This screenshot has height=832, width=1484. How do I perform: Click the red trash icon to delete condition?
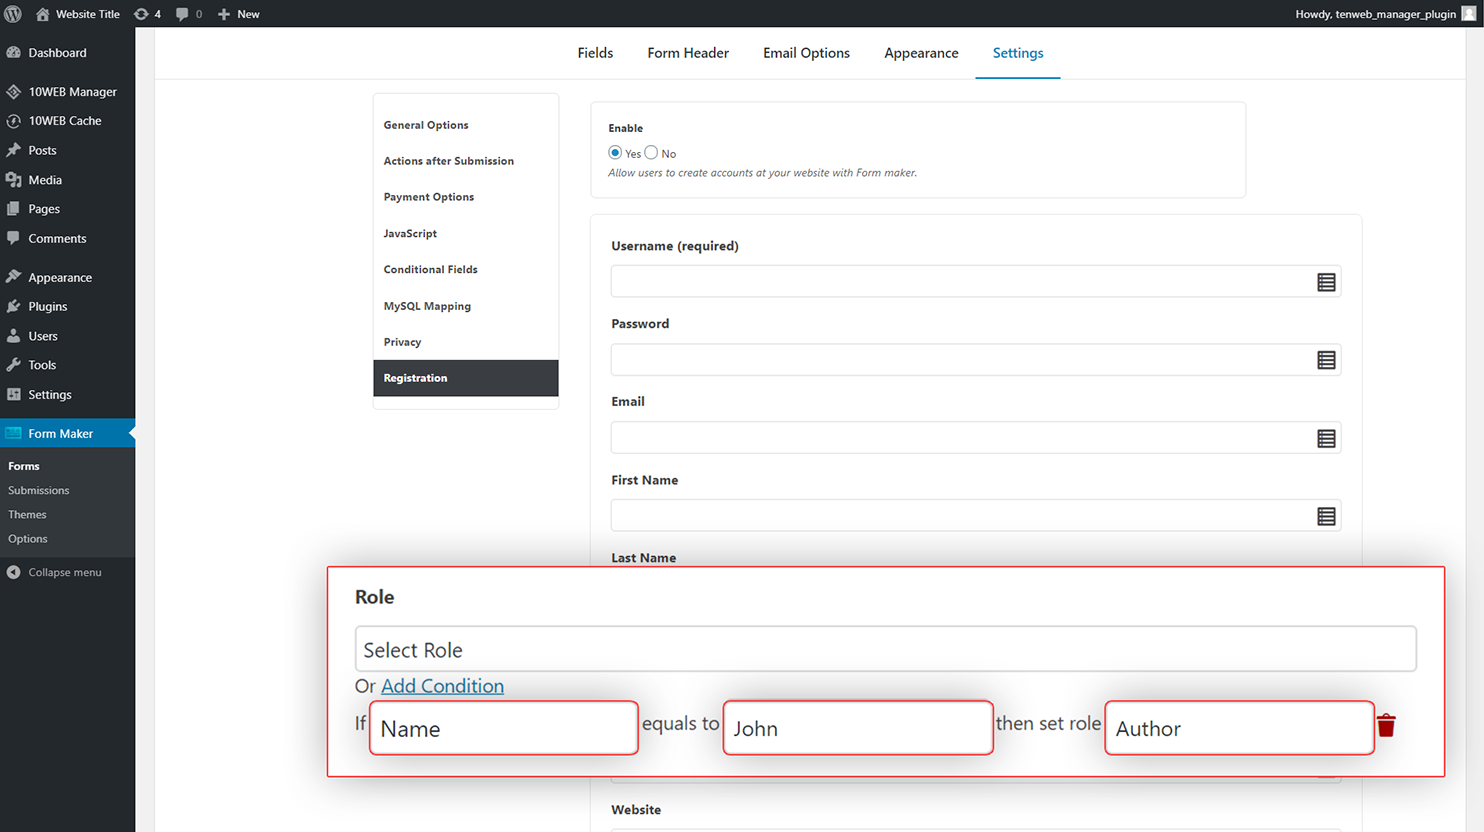click(x=1386, y=726)
